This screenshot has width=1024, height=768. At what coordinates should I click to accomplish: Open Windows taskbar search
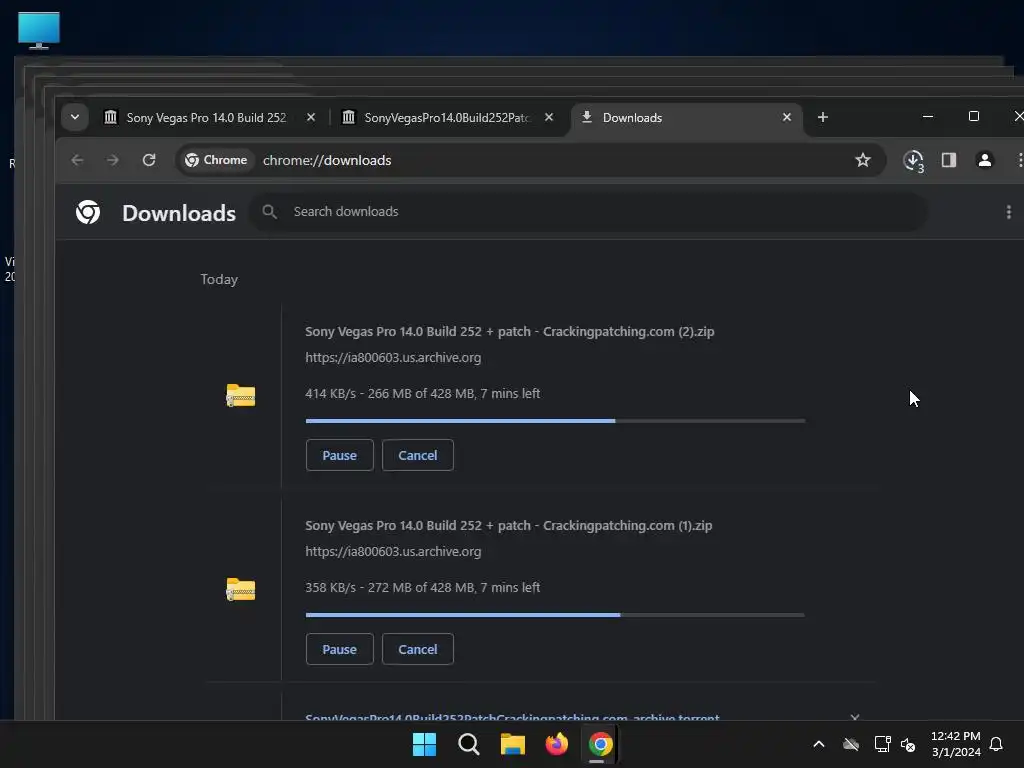coord(469,744)
